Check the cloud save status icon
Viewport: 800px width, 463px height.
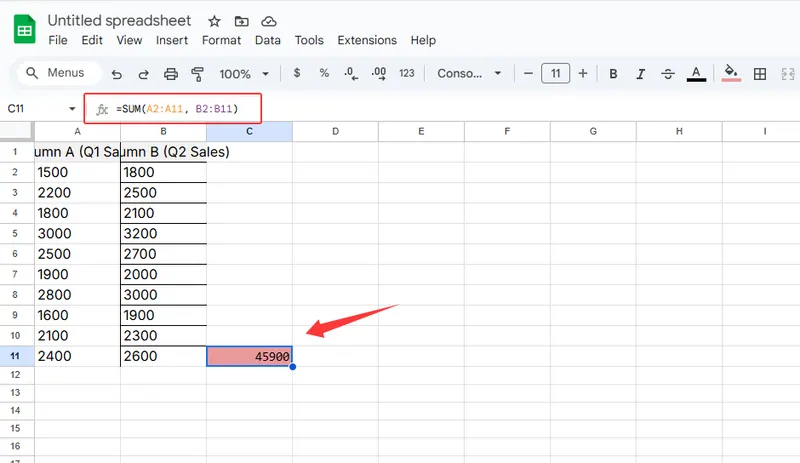pyautogui.click(x=268, y=21)
